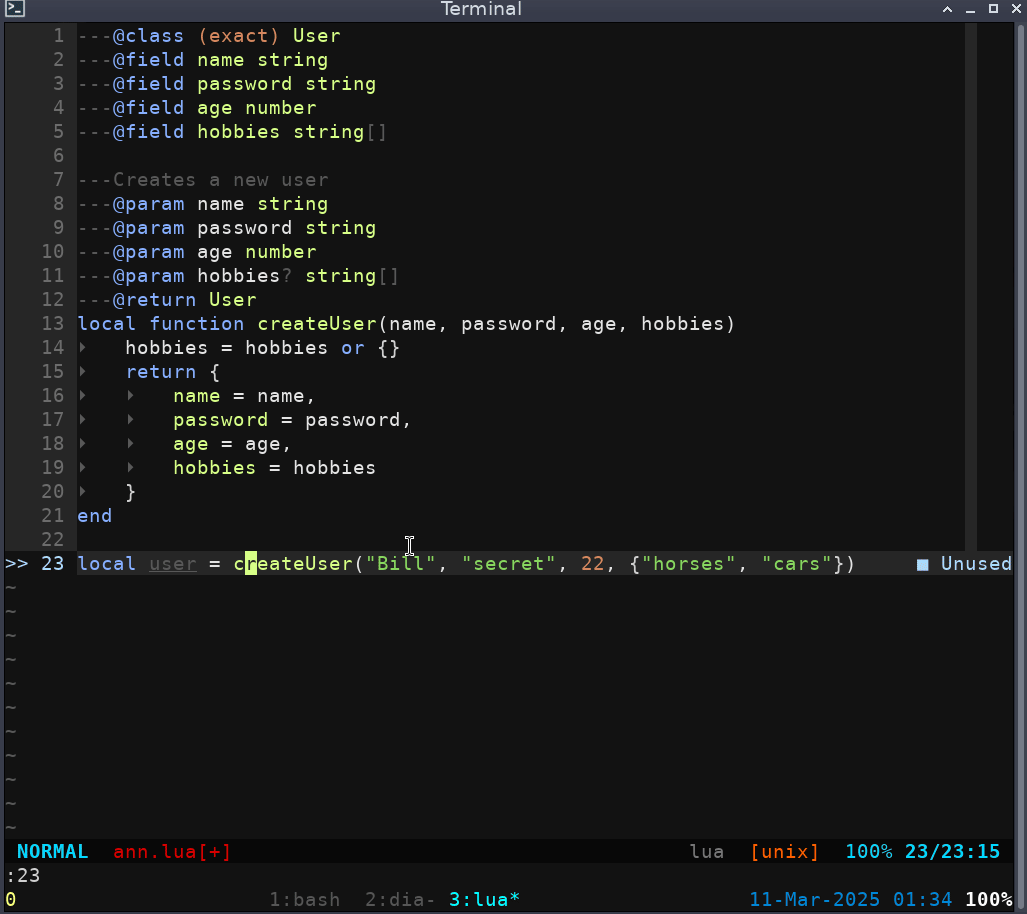The image size is (1027, 914).
Task: Click the 23/23:15 cursor position indicator
Action: [x=952, y=852]
